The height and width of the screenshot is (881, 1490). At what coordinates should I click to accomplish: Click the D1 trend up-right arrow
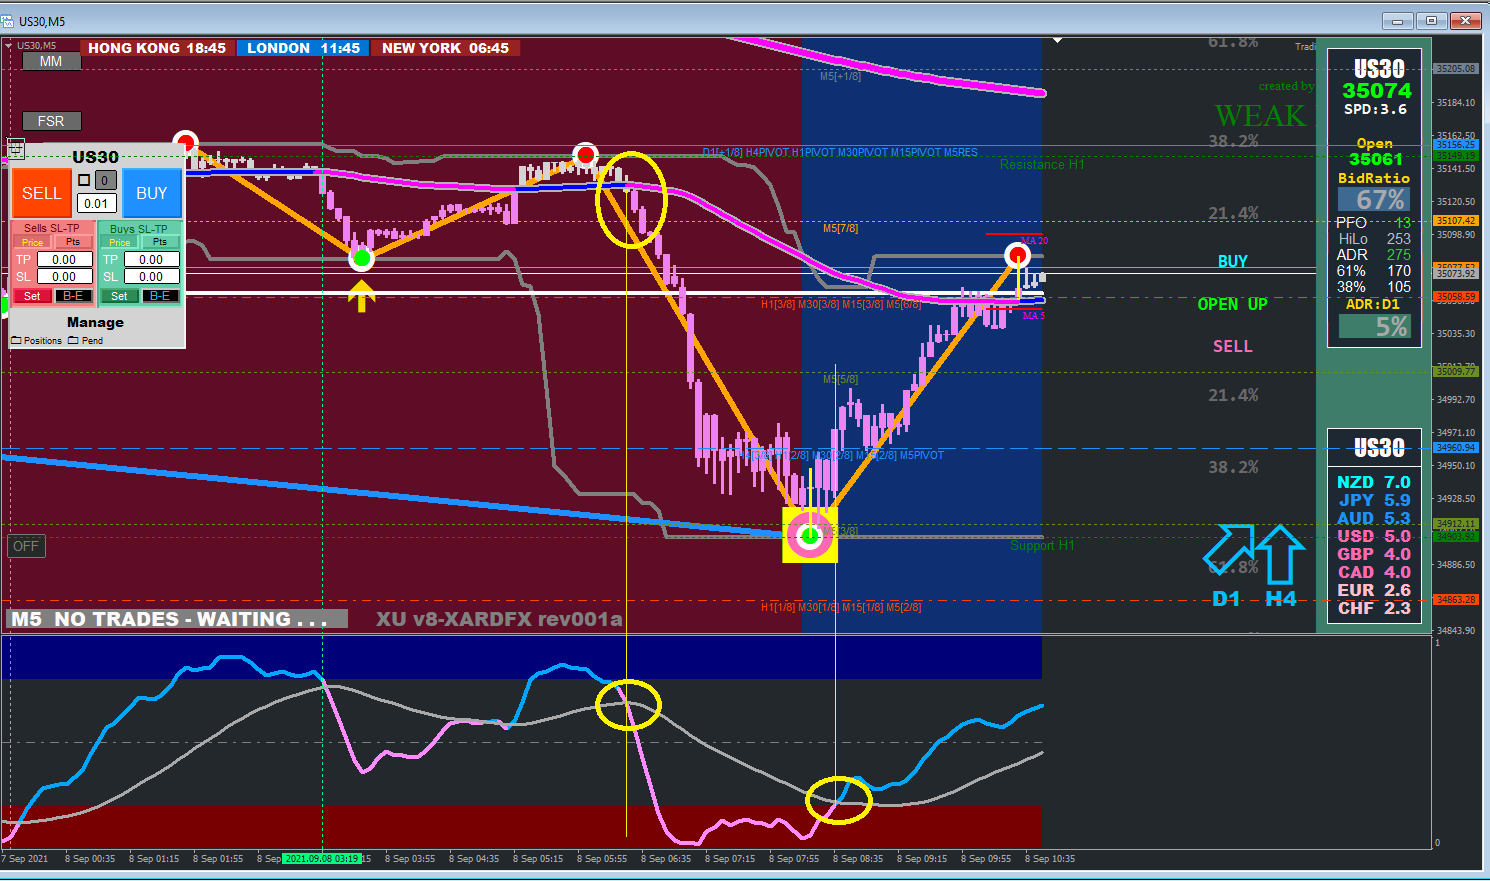(x=1229, y=548)
